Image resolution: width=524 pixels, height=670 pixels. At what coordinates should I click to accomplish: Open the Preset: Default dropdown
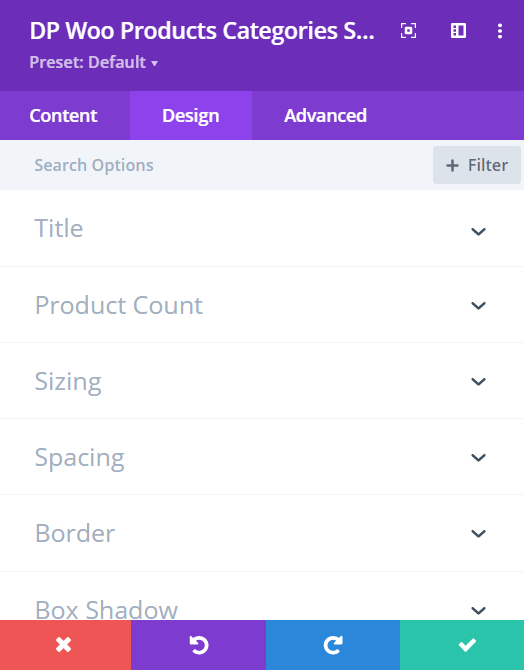(x=94, y=62)
